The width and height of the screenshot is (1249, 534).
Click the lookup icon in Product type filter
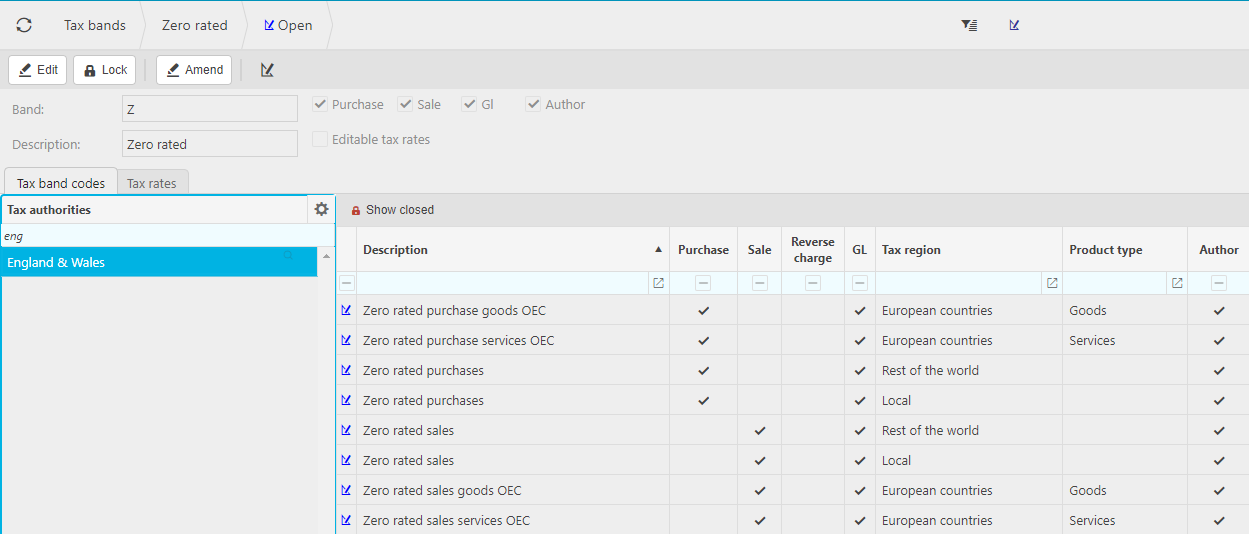click(1177, 283)
